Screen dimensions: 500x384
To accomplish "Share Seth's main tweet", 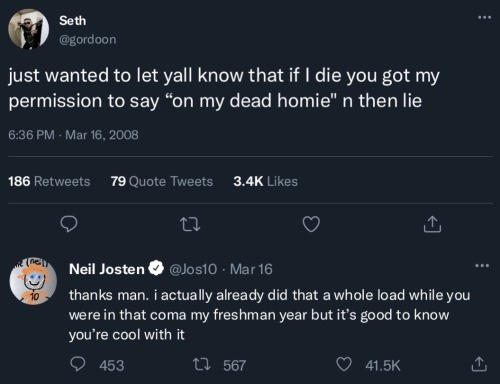I will tap(432, 224).
